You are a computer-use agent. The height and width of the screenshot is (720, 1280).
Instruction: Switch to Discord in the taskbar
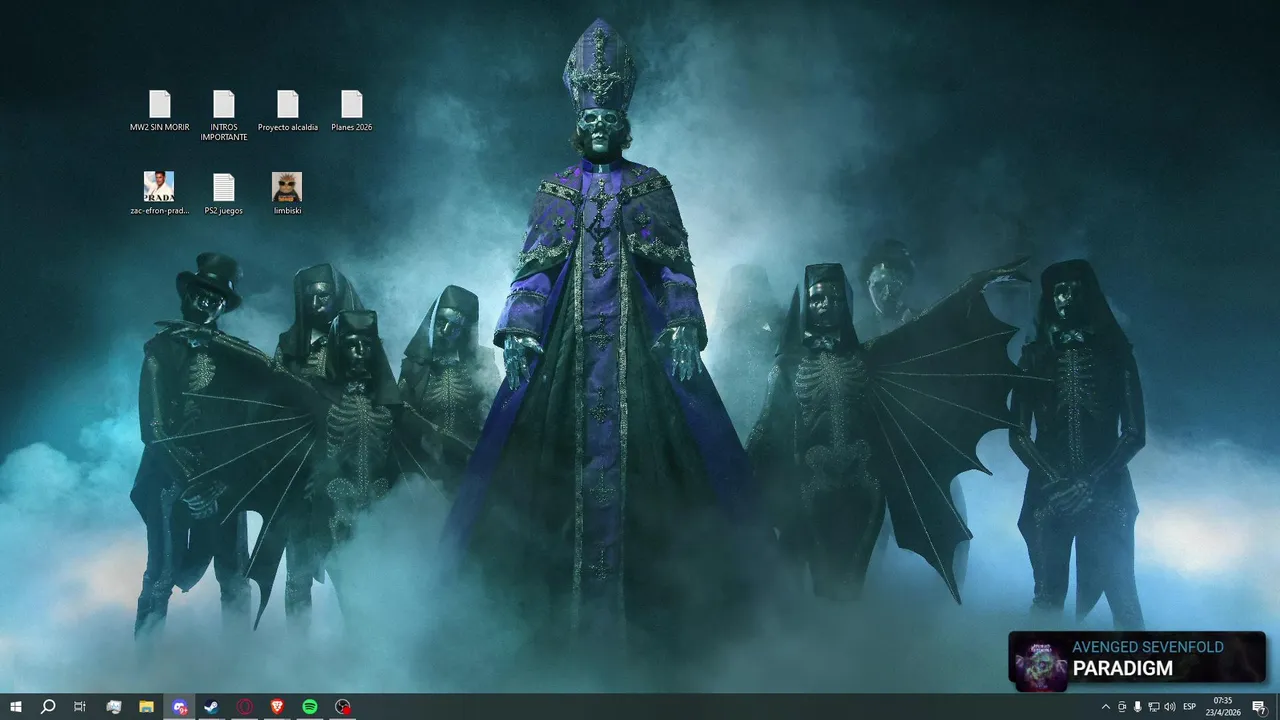coord(179,707)
